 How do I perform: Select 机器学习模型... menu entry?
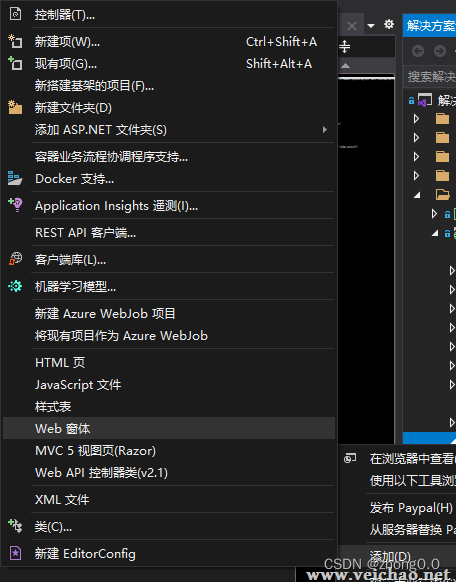click(169, 287)
